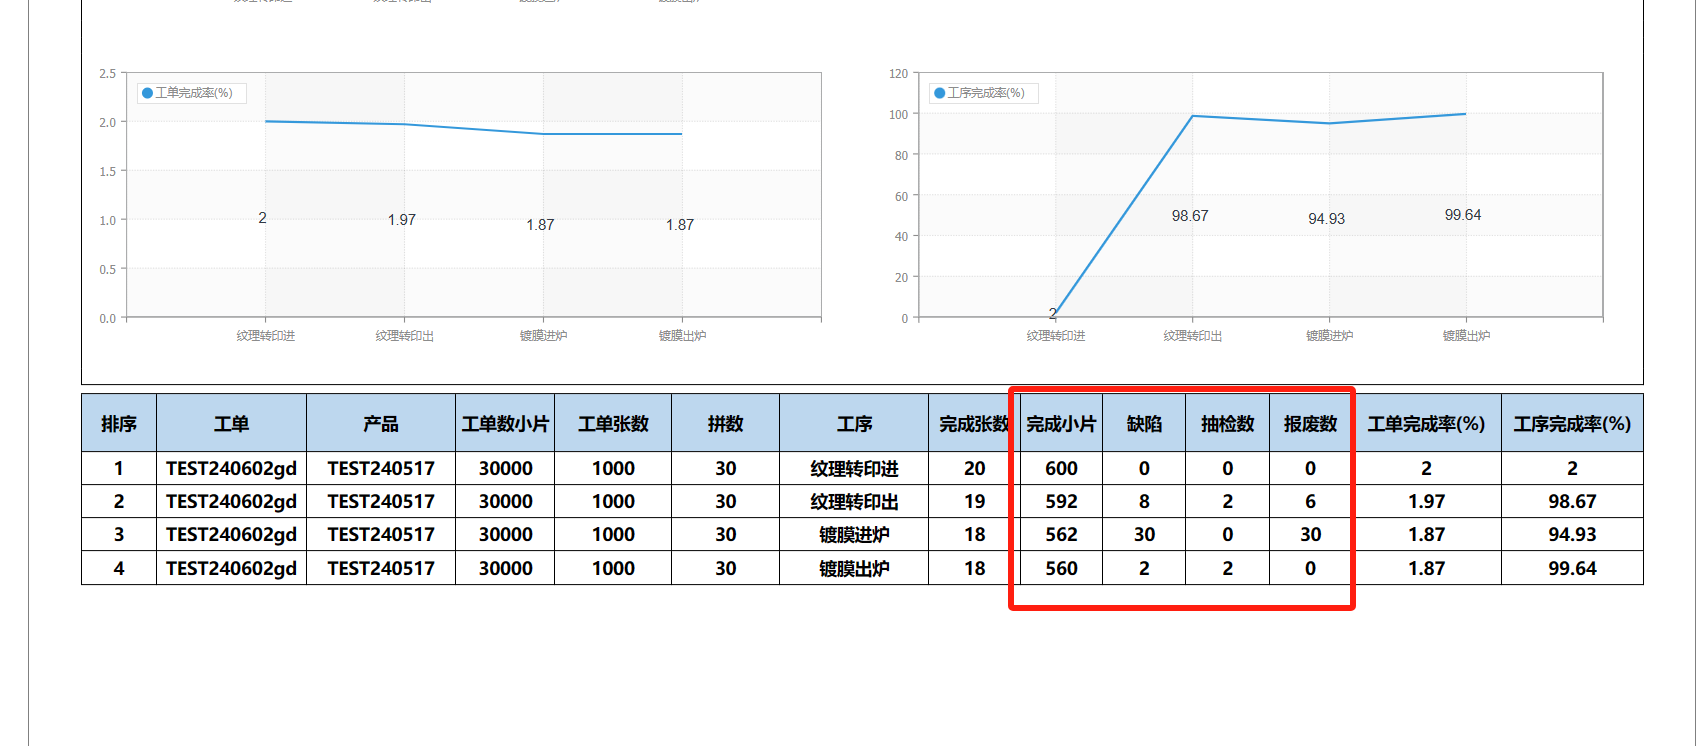
Task: Click the 94.93 data label on chart
Action: (x=1326, y=219)
